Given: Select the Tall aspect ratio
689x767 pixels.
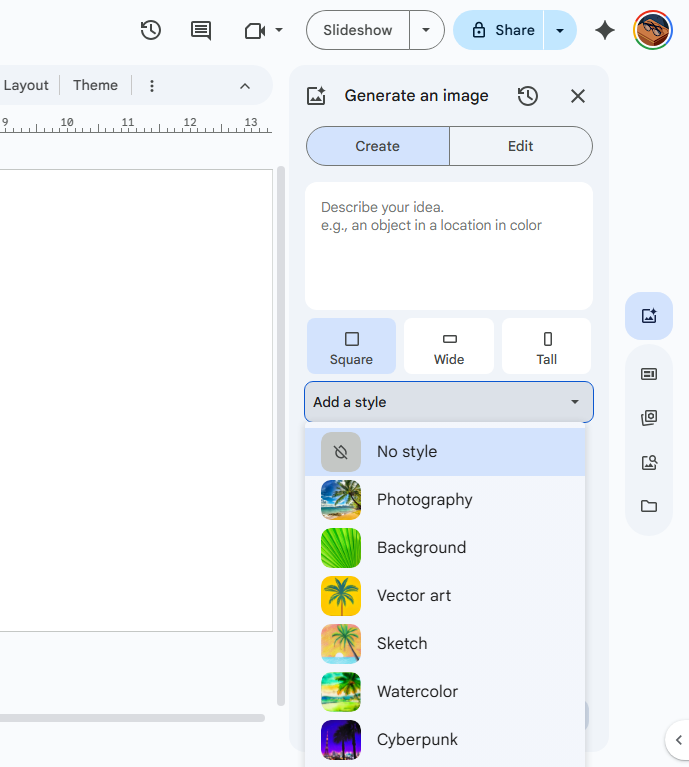Looking at the screenshot, I should [547, 346].
